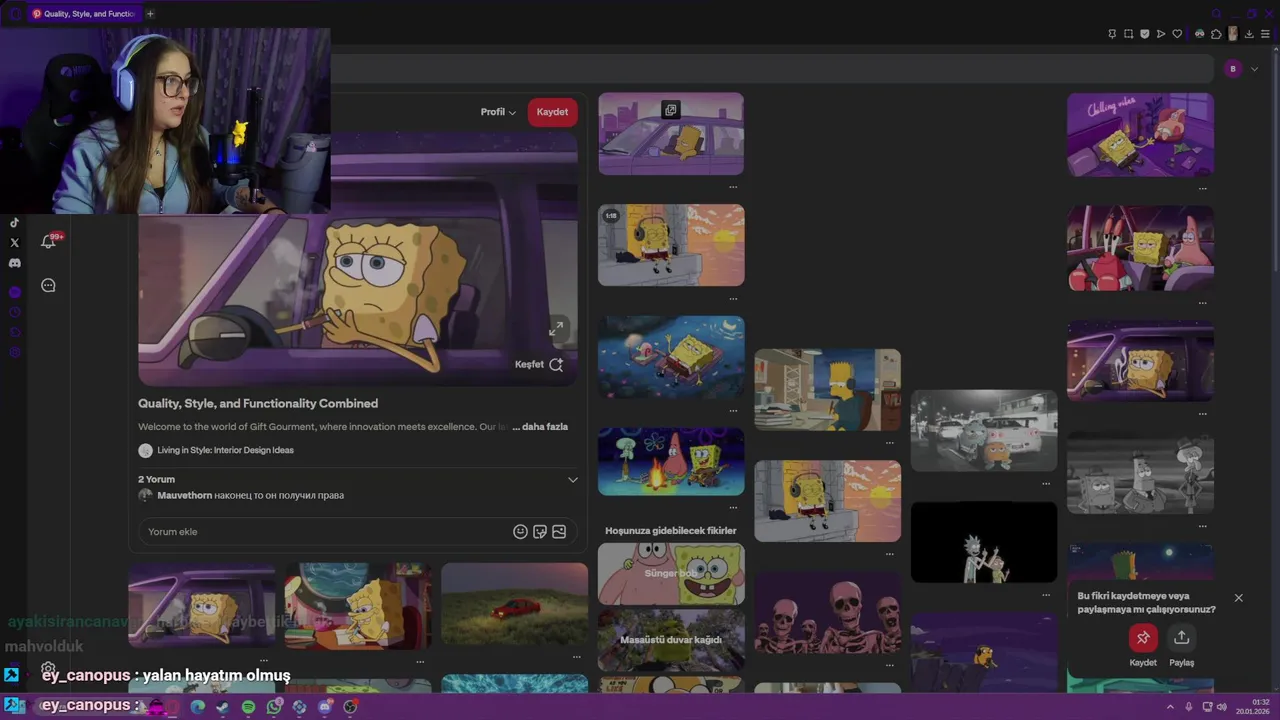Open Spotify from the taskbar
The image size is (1280, 720).
(x=248, y=707)
